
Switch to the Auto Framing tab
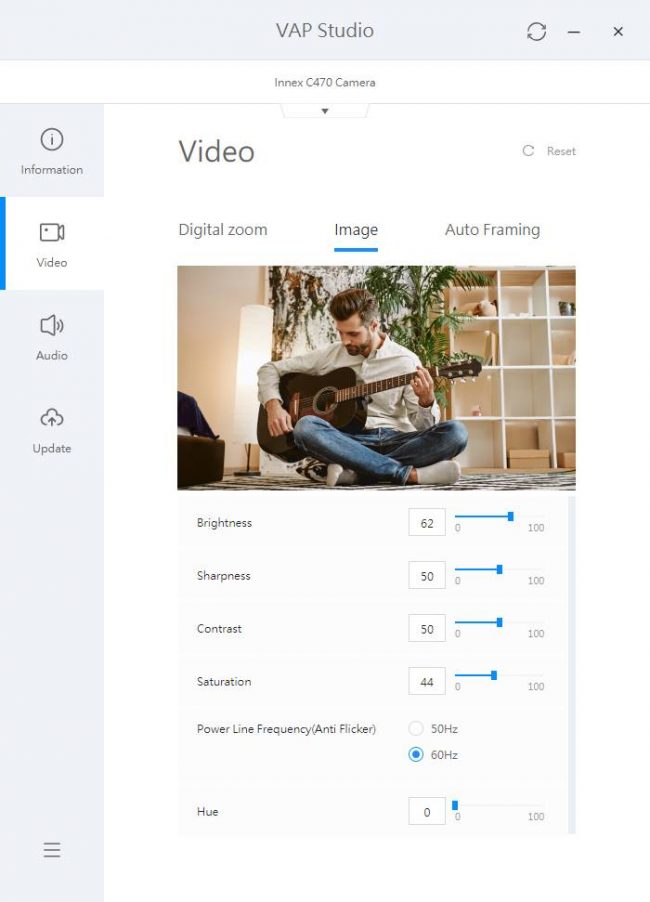tap(492, 230)
